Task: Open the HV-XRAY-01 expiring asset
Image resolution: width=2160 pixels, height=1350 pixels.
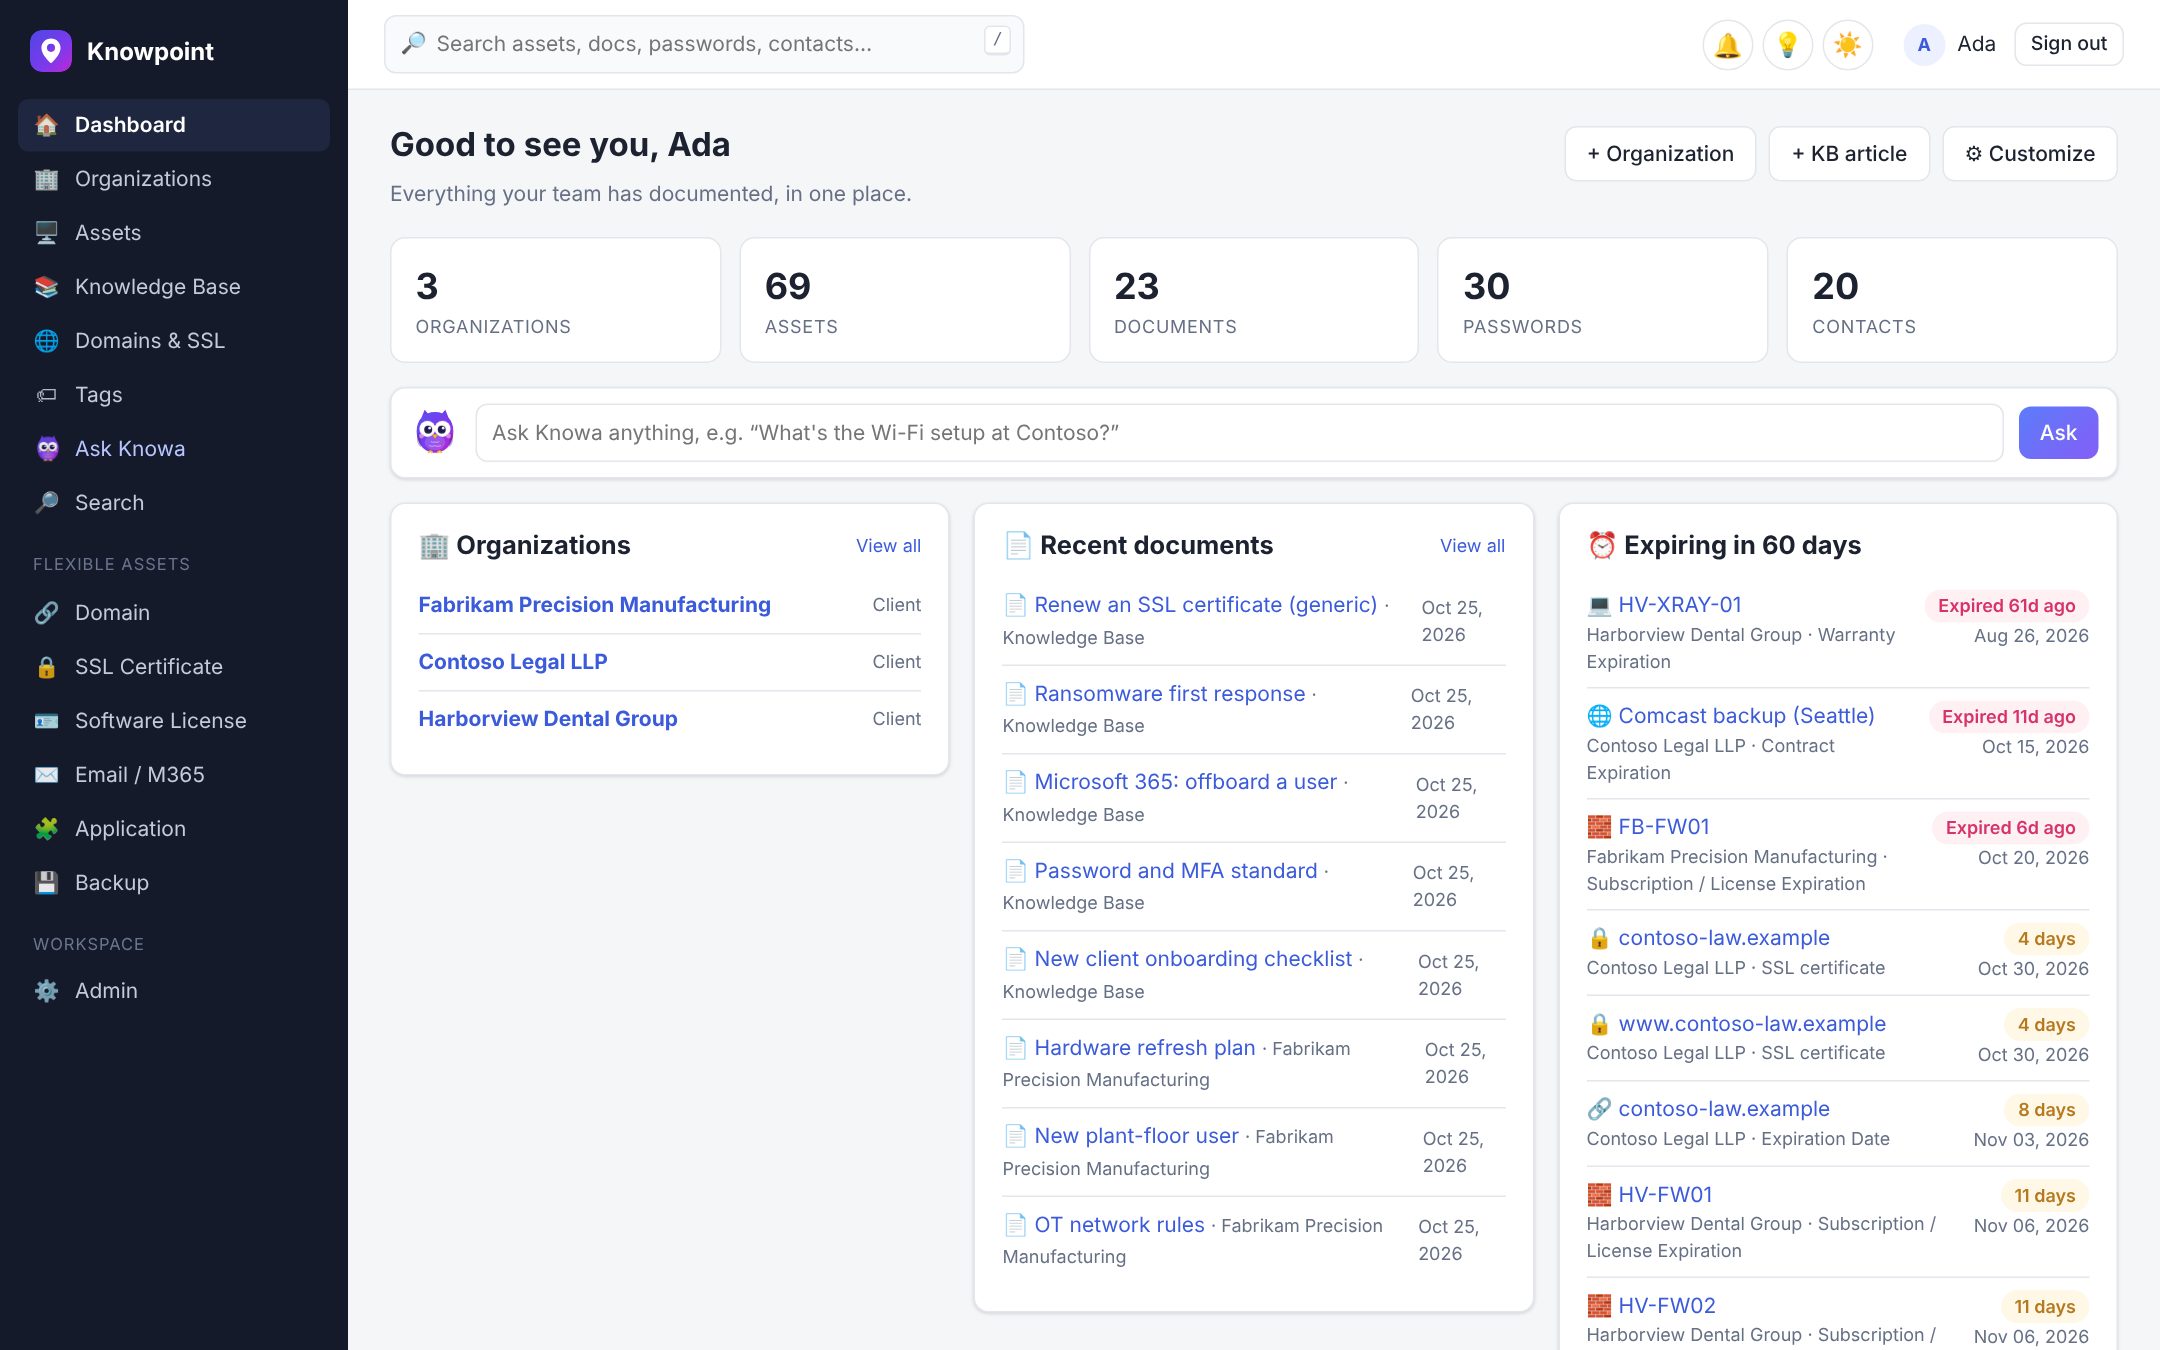Action: 1679,605
